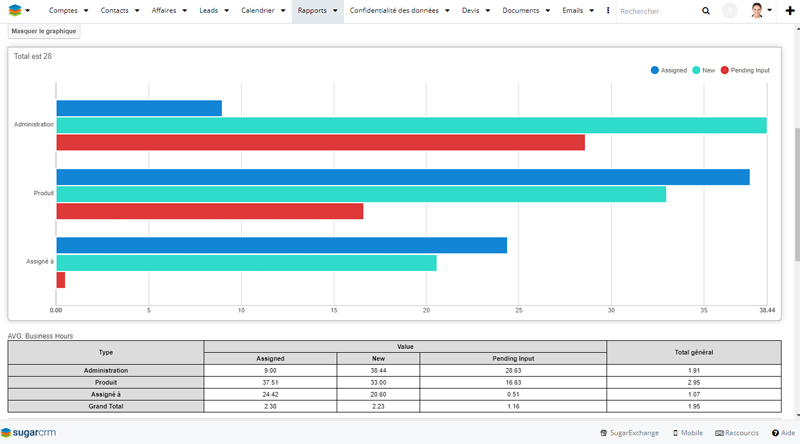Click the 24.42 cell in the table
Screen dimensions: 800x444
click(x=270, y=394)
